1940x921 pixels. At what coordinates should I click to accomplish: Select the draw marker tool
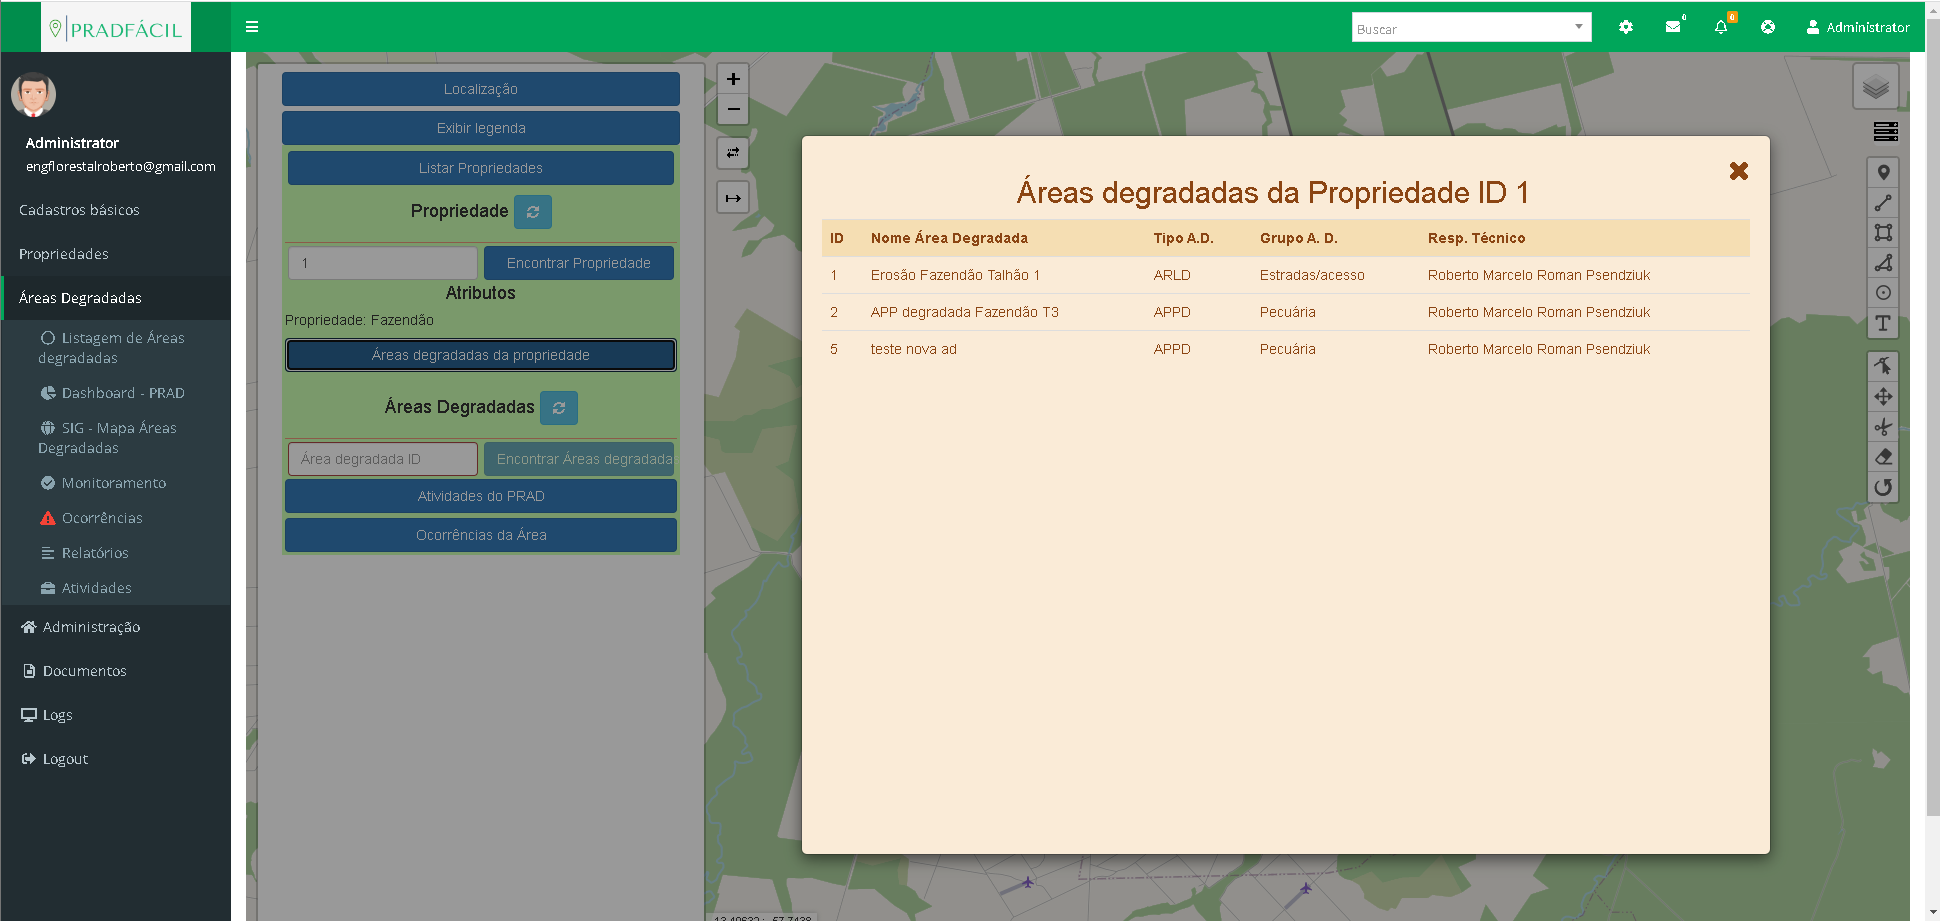coord(1883,173)
